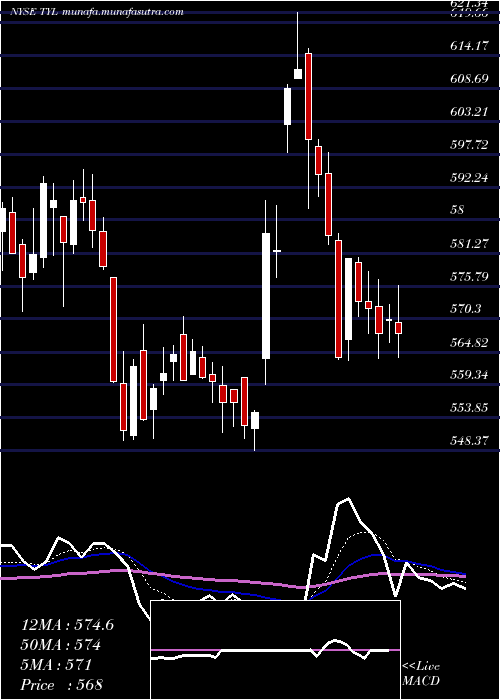Click the <<Live MACD label
Screen dimensions: 500x700
click(421, 673)
